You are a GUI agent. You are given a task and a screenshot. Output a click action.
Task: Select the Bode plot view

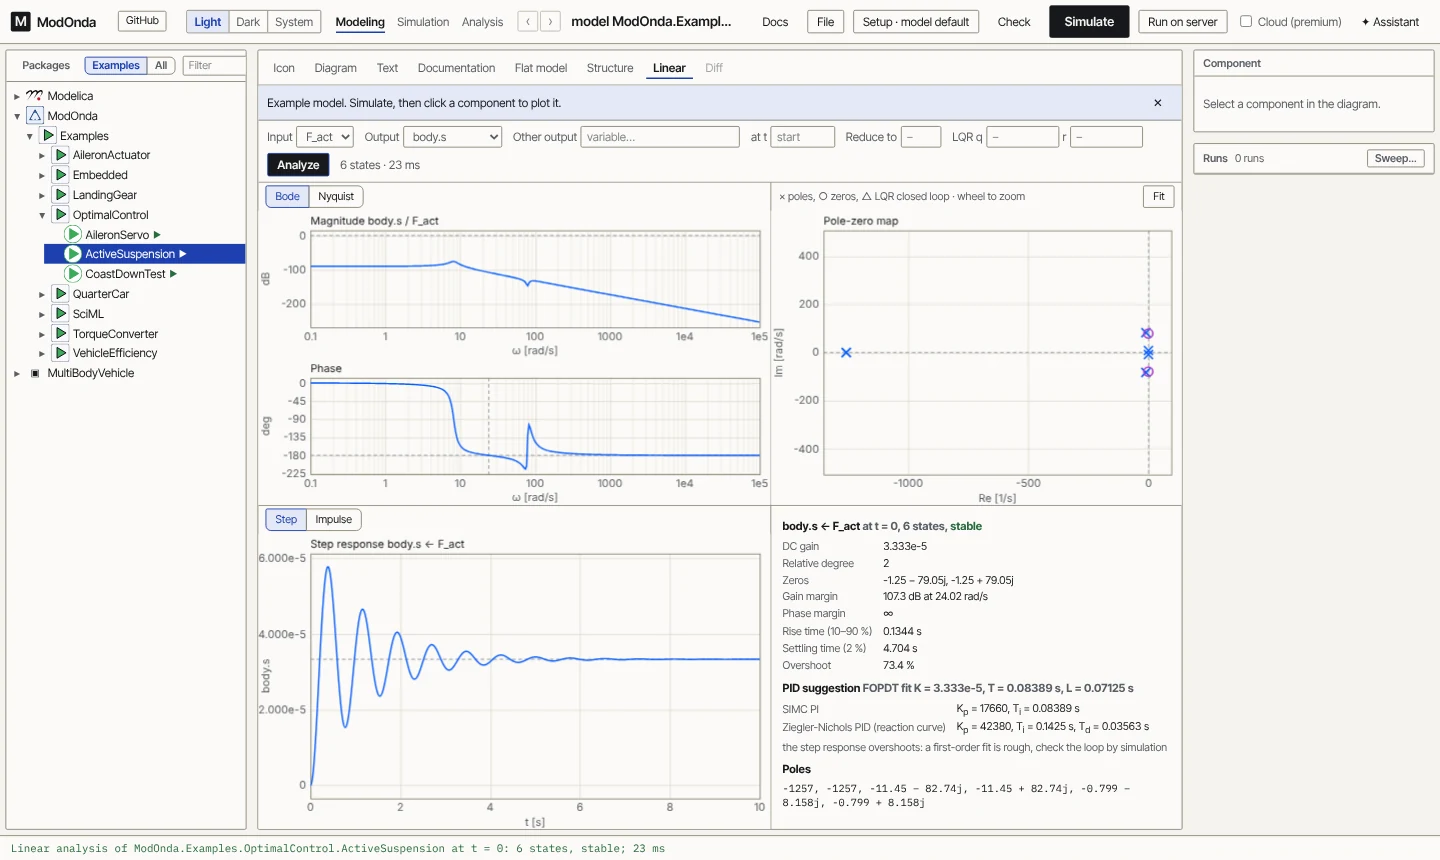pyautogui.click(x=287, y=197)
